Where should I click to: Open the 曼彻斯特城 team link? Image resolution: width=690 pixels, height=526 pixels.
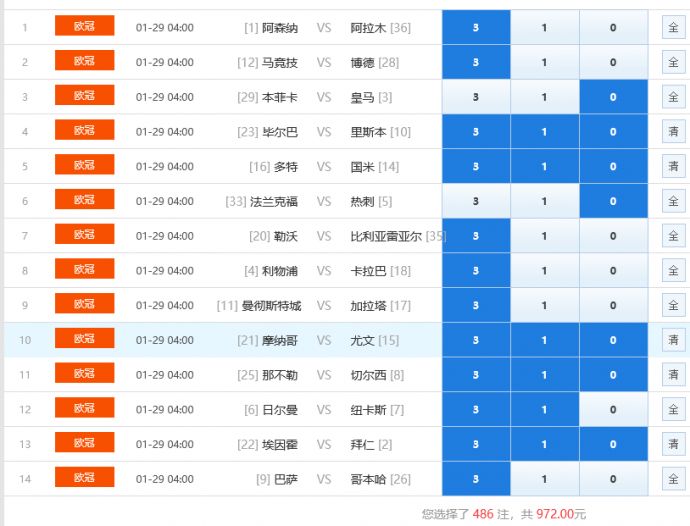click(x=271, y=306)
